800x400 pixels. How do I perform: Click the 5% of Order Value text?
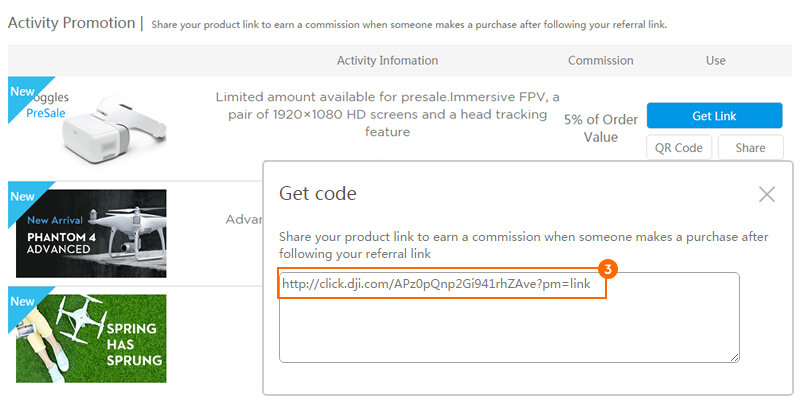pos(601,128)
